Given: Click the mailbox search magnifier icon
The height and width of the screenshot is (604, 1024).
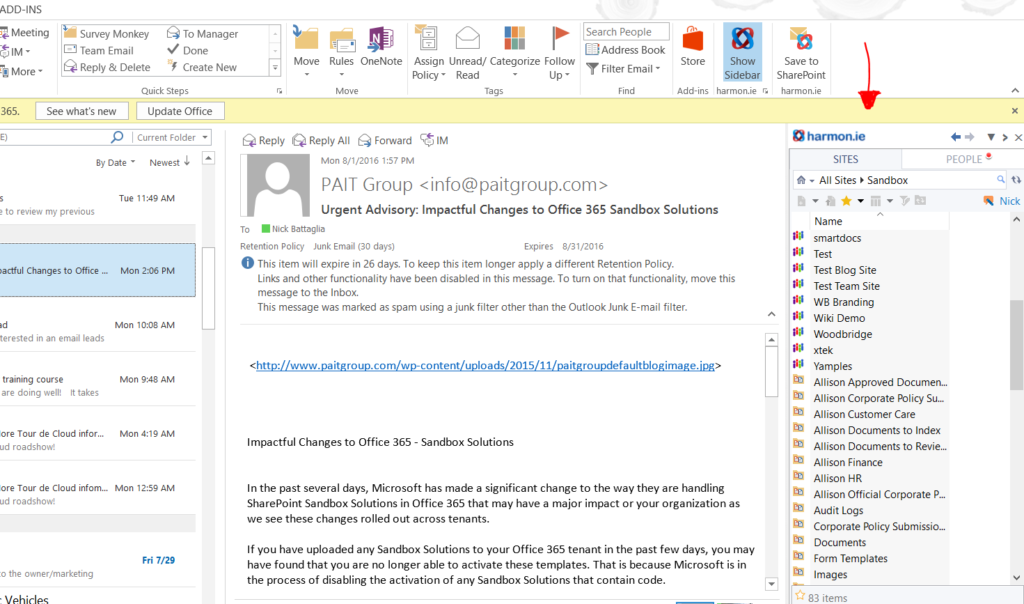Looking at the screenshot, I should click(117, 137).
